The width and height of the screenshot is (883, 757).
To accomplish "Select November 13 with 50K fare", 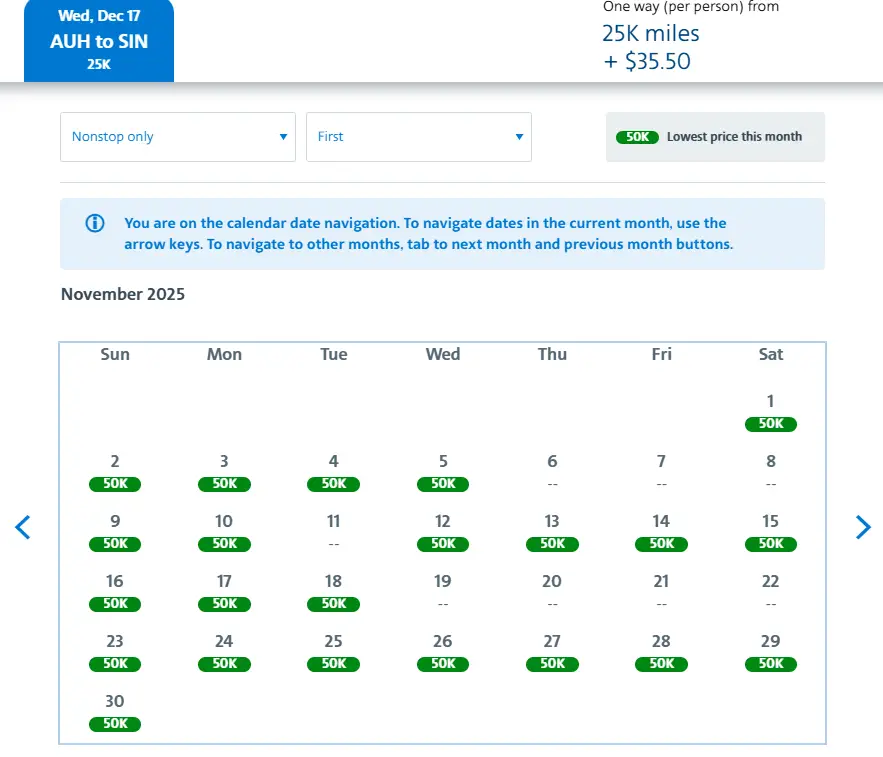I will click(552, 533).
